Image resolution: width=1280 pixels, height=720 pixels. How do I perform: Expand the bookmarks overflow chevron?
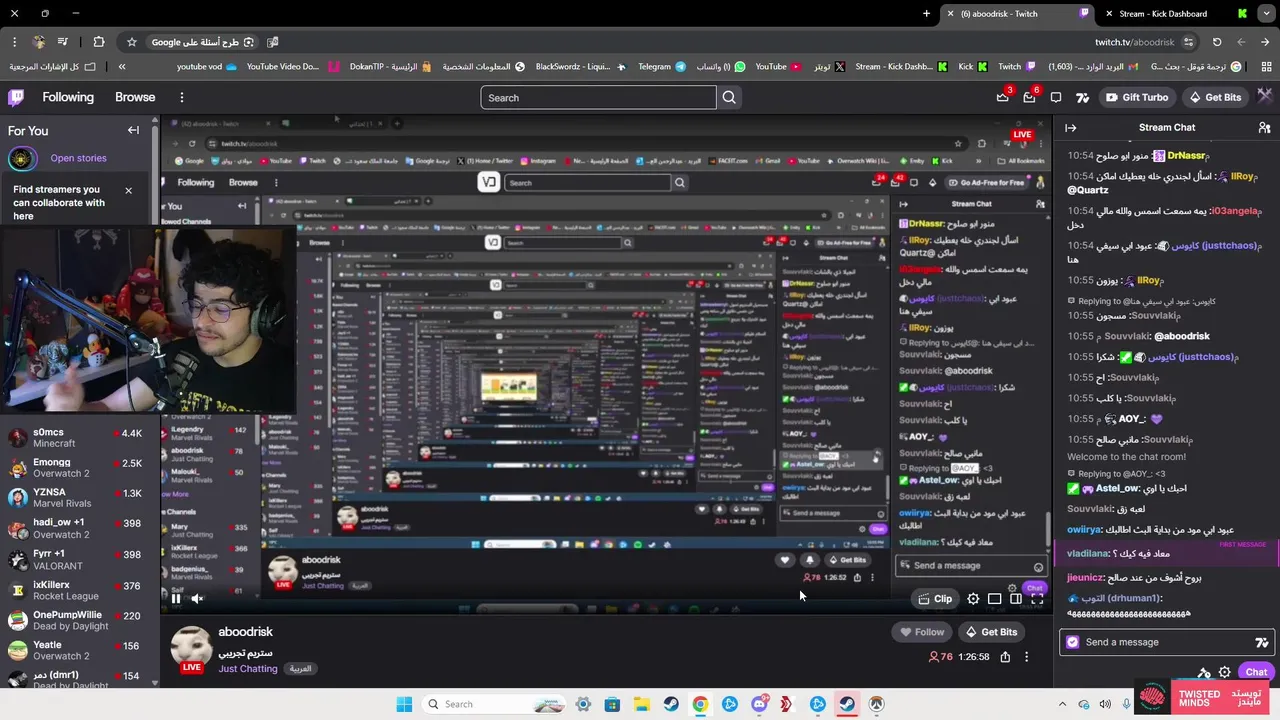pyautogui.click(x=122, y=67)
